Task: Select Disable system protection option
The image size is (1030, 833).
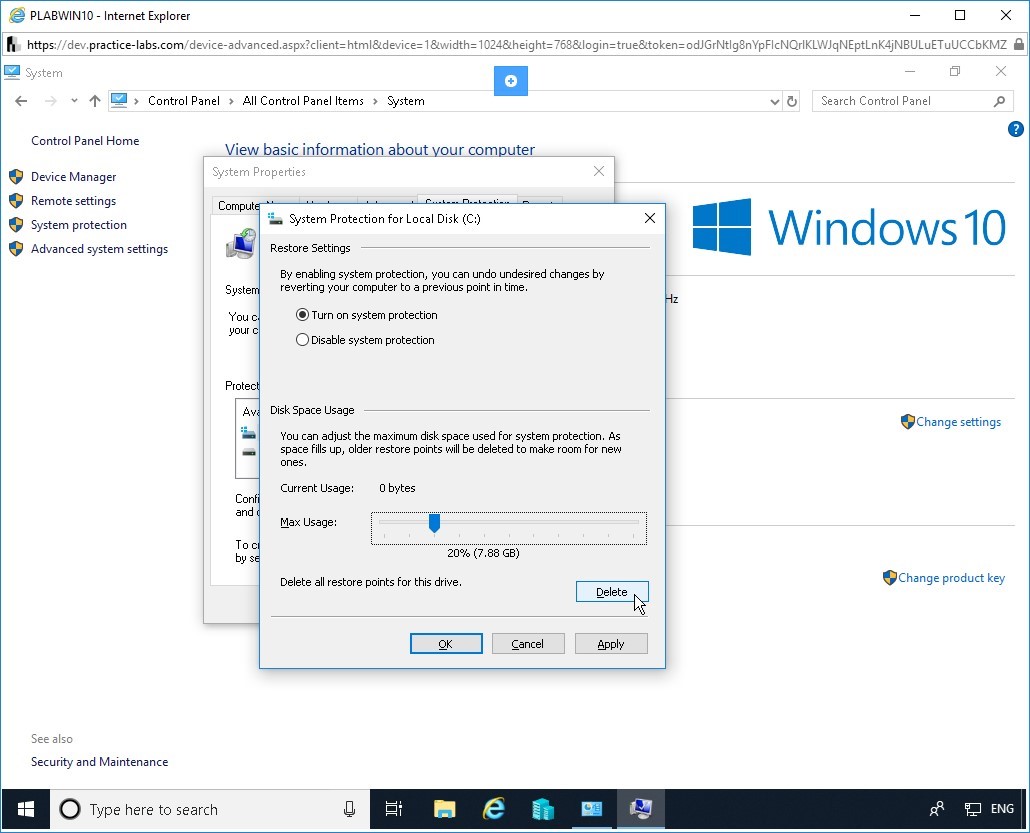Action: (x=365, y=340)
